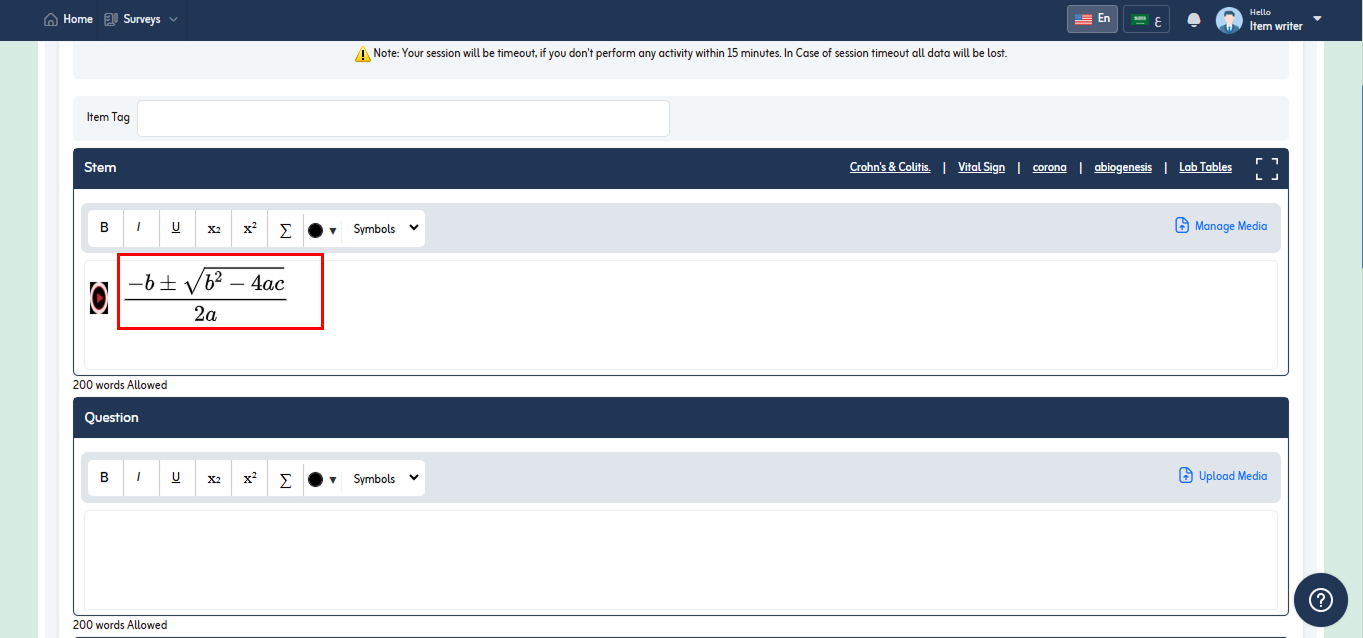Play the media icon in Stem content
The width and height of the screenshot is (1363, 638).
(x=99, y=297)
